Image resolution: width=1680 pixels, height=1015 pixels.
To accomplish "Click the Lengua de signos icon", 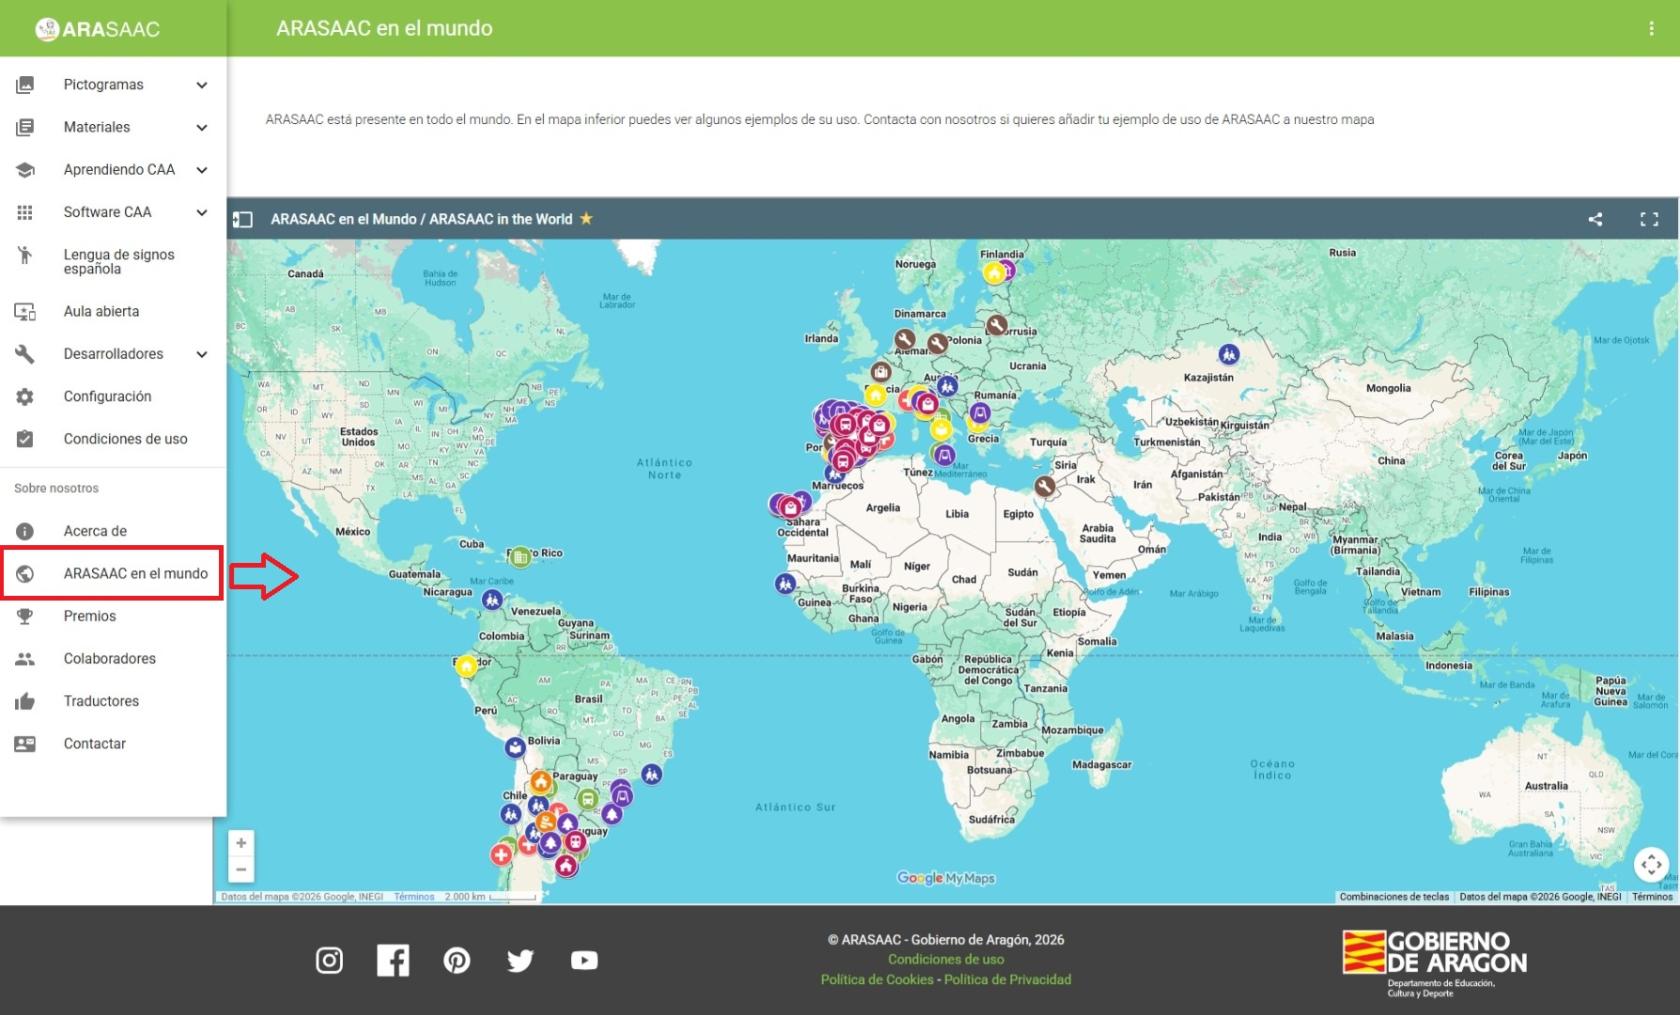I will pyautogui.click(x=25, y=256).
